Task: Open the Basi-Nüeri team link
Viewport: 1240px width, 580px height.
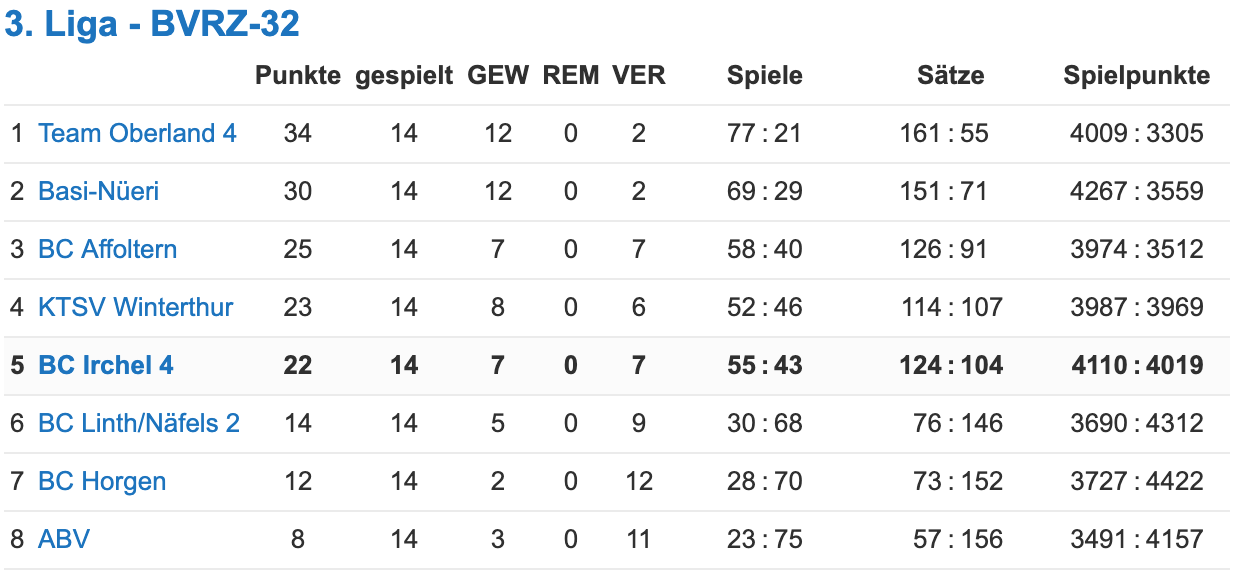Action: [99, 191]
